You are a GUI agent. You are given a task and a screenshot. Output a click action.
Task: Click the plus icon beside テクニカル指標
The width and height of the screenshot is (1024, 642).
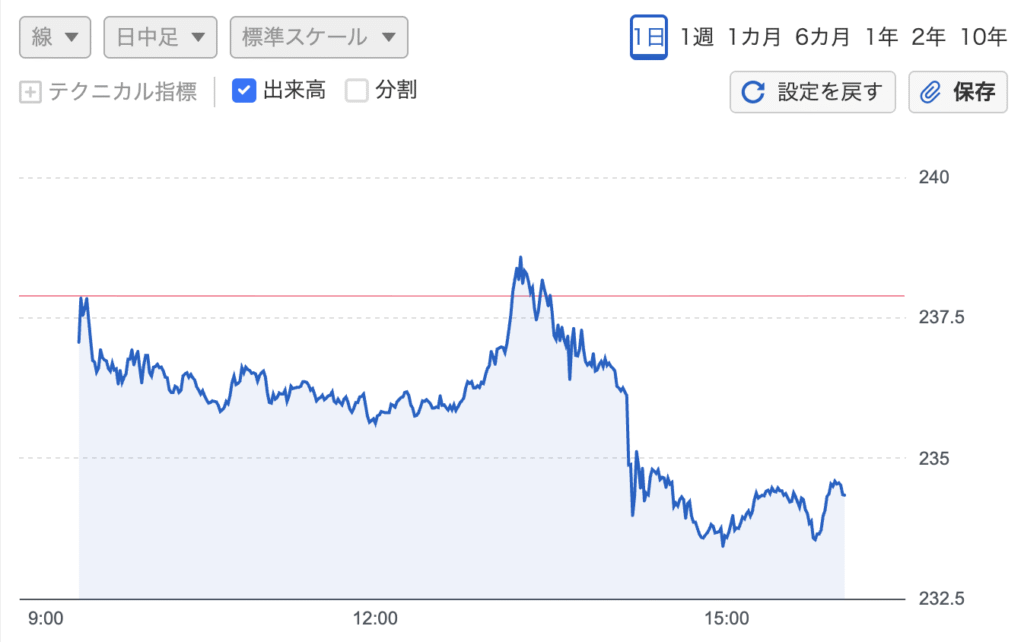30,92
